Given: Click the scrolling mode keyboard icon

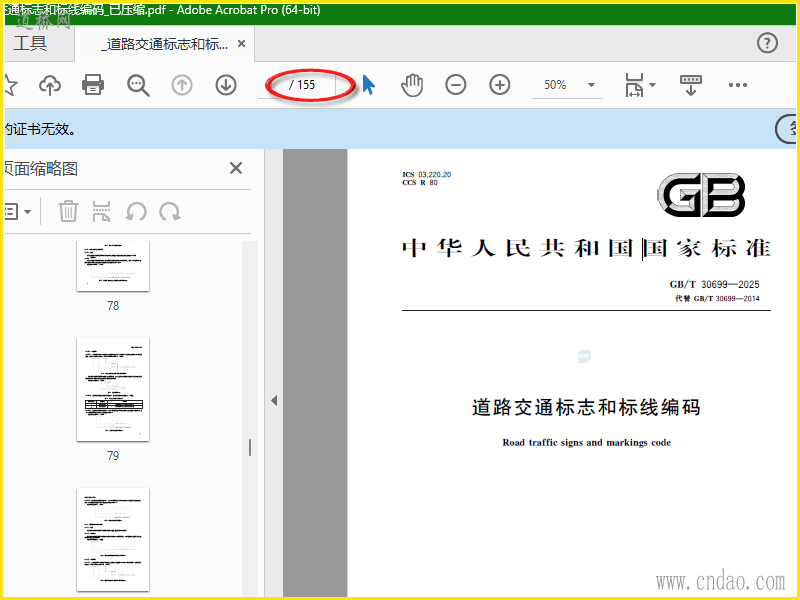Looking at the screenshot, I should pos(691,85).
